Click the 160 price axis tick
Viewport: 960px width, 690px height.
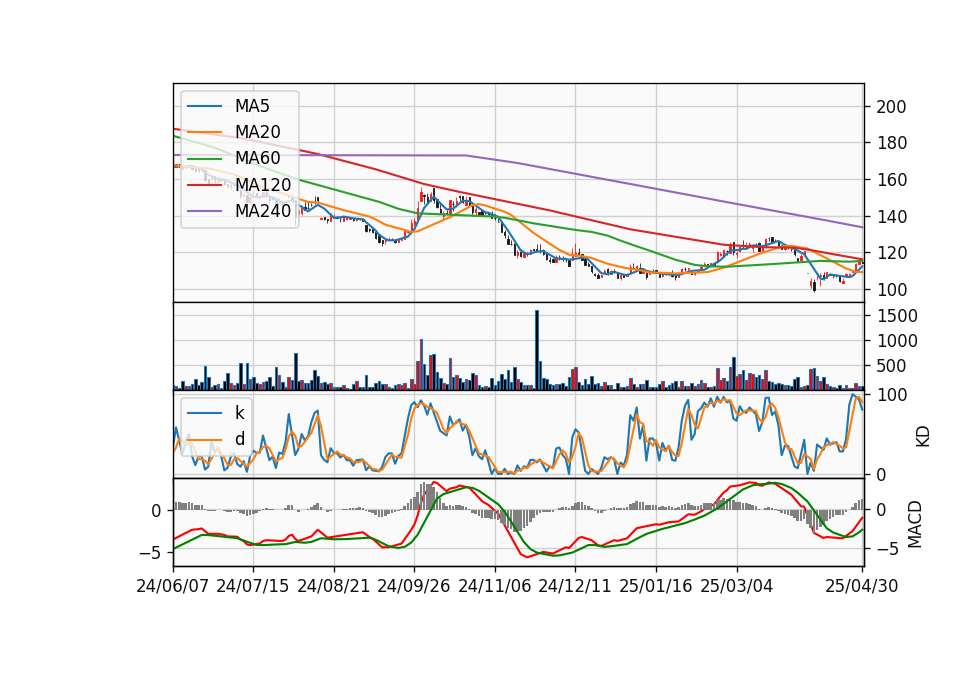point(891,180)
